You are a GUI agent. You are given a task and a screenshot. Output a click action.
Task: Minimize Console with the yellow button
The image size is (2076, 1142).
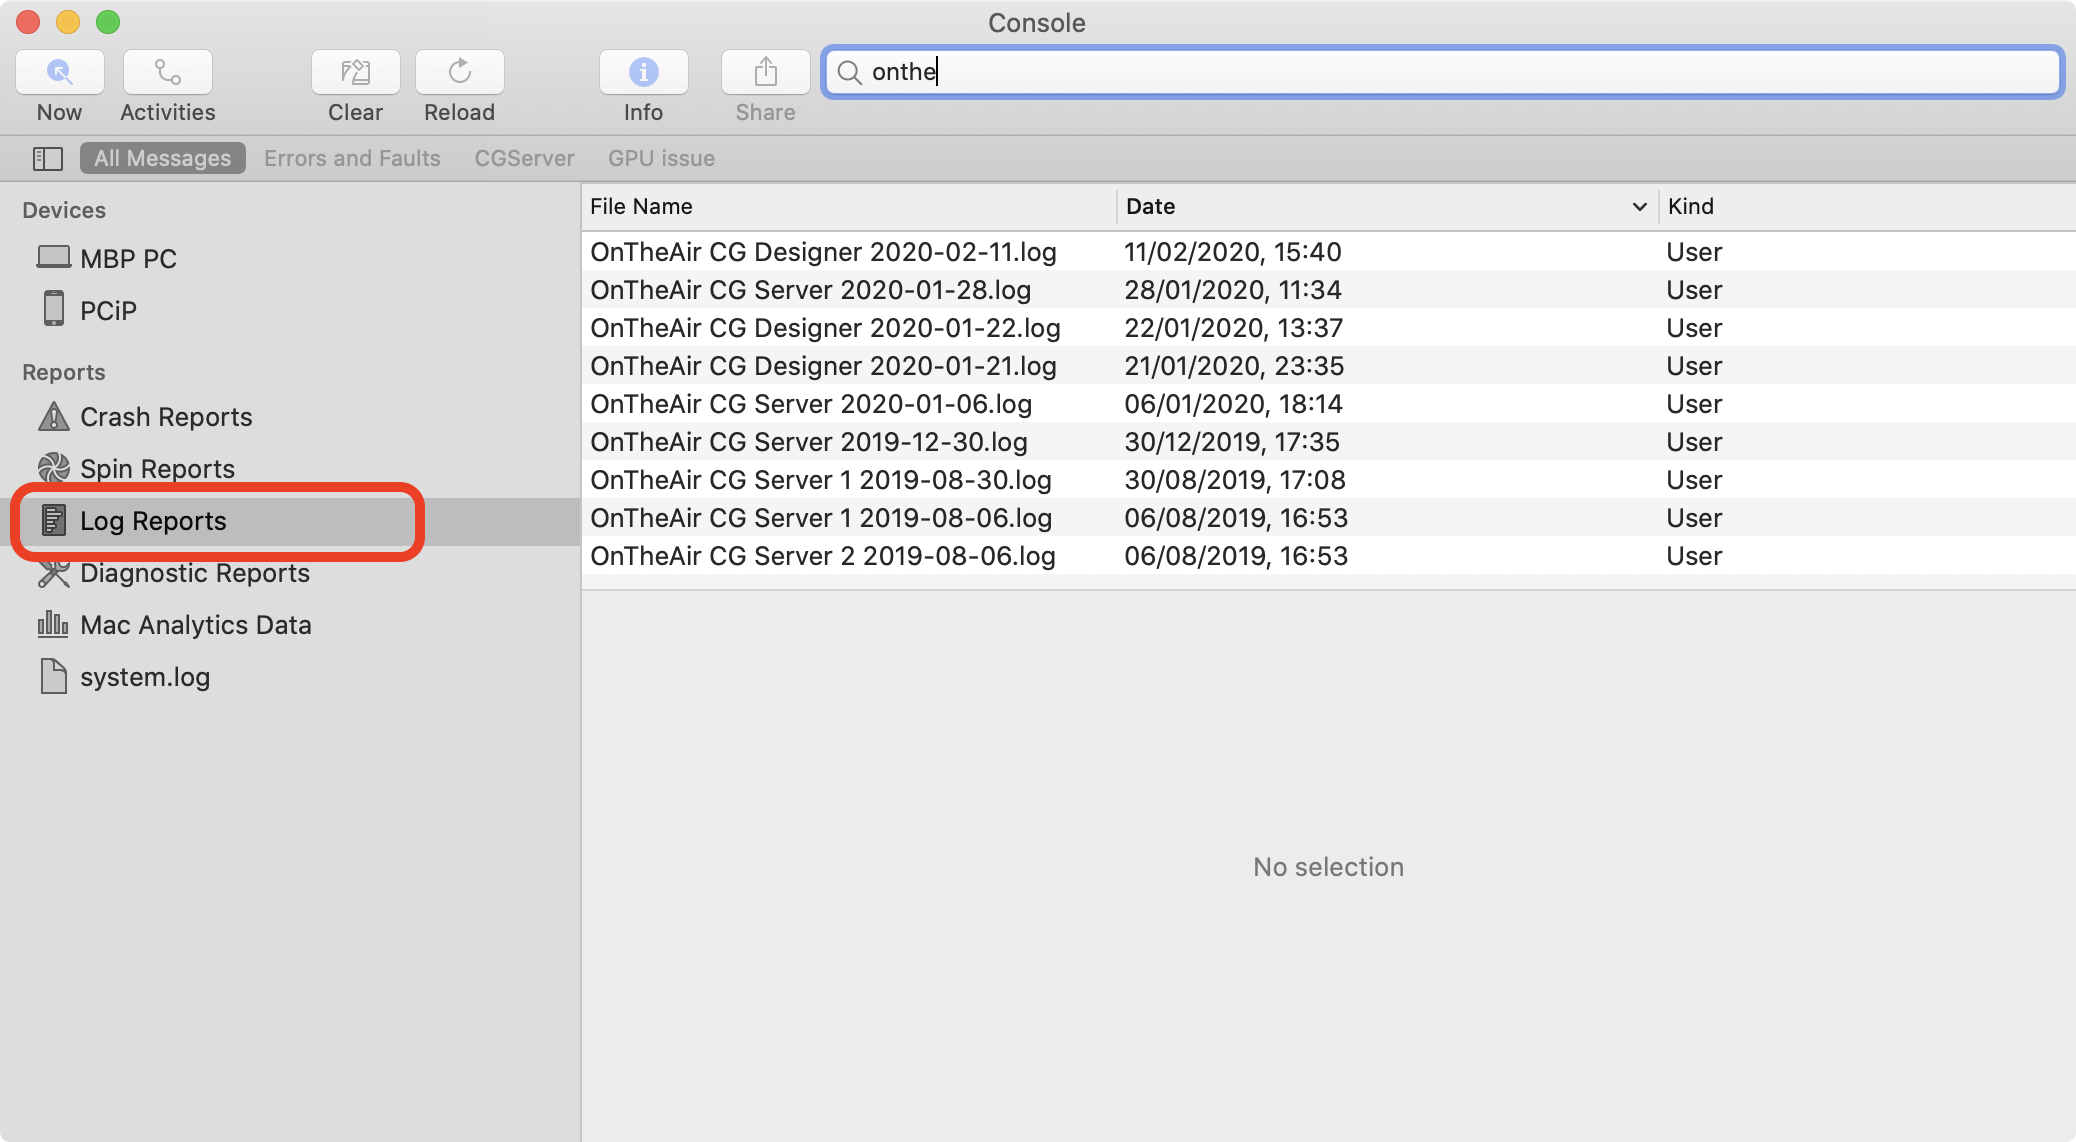[x=68, y=21]
